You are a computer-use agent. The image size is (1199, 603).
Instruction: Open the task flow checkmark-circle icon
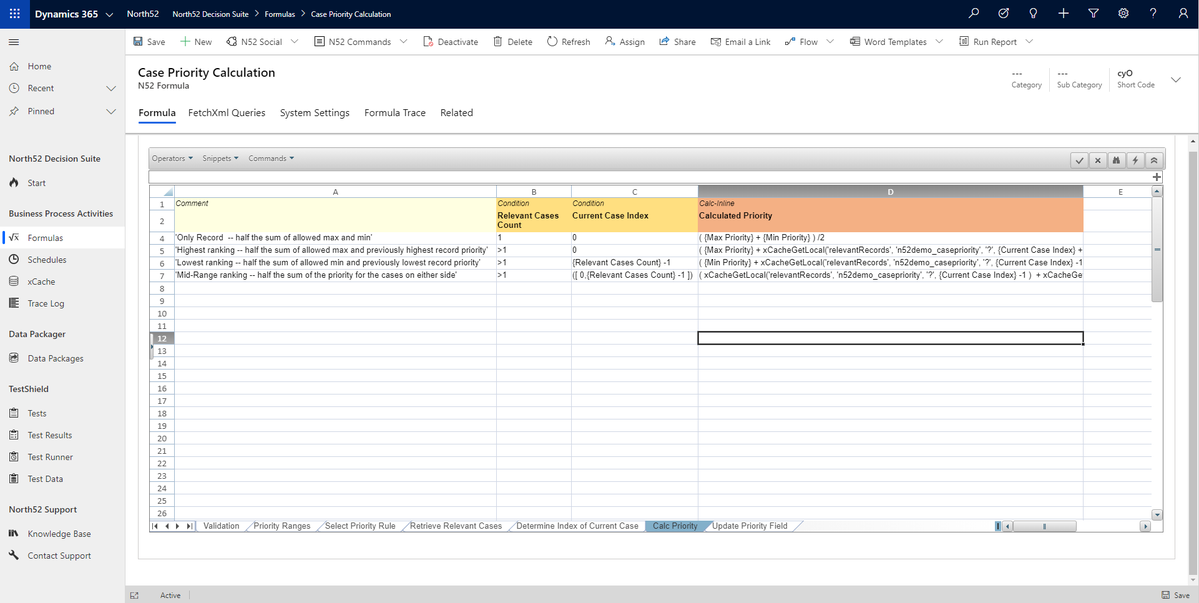pos(1004,14)
